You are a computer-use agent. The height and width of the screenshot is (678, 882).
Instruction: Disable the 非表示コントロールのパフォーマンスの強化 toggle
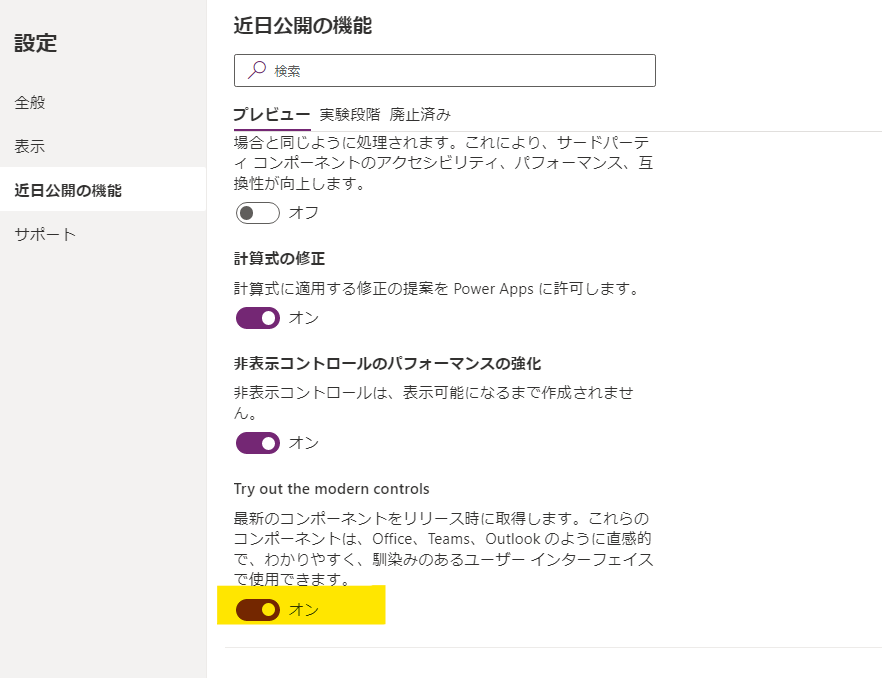pos(257,442)
